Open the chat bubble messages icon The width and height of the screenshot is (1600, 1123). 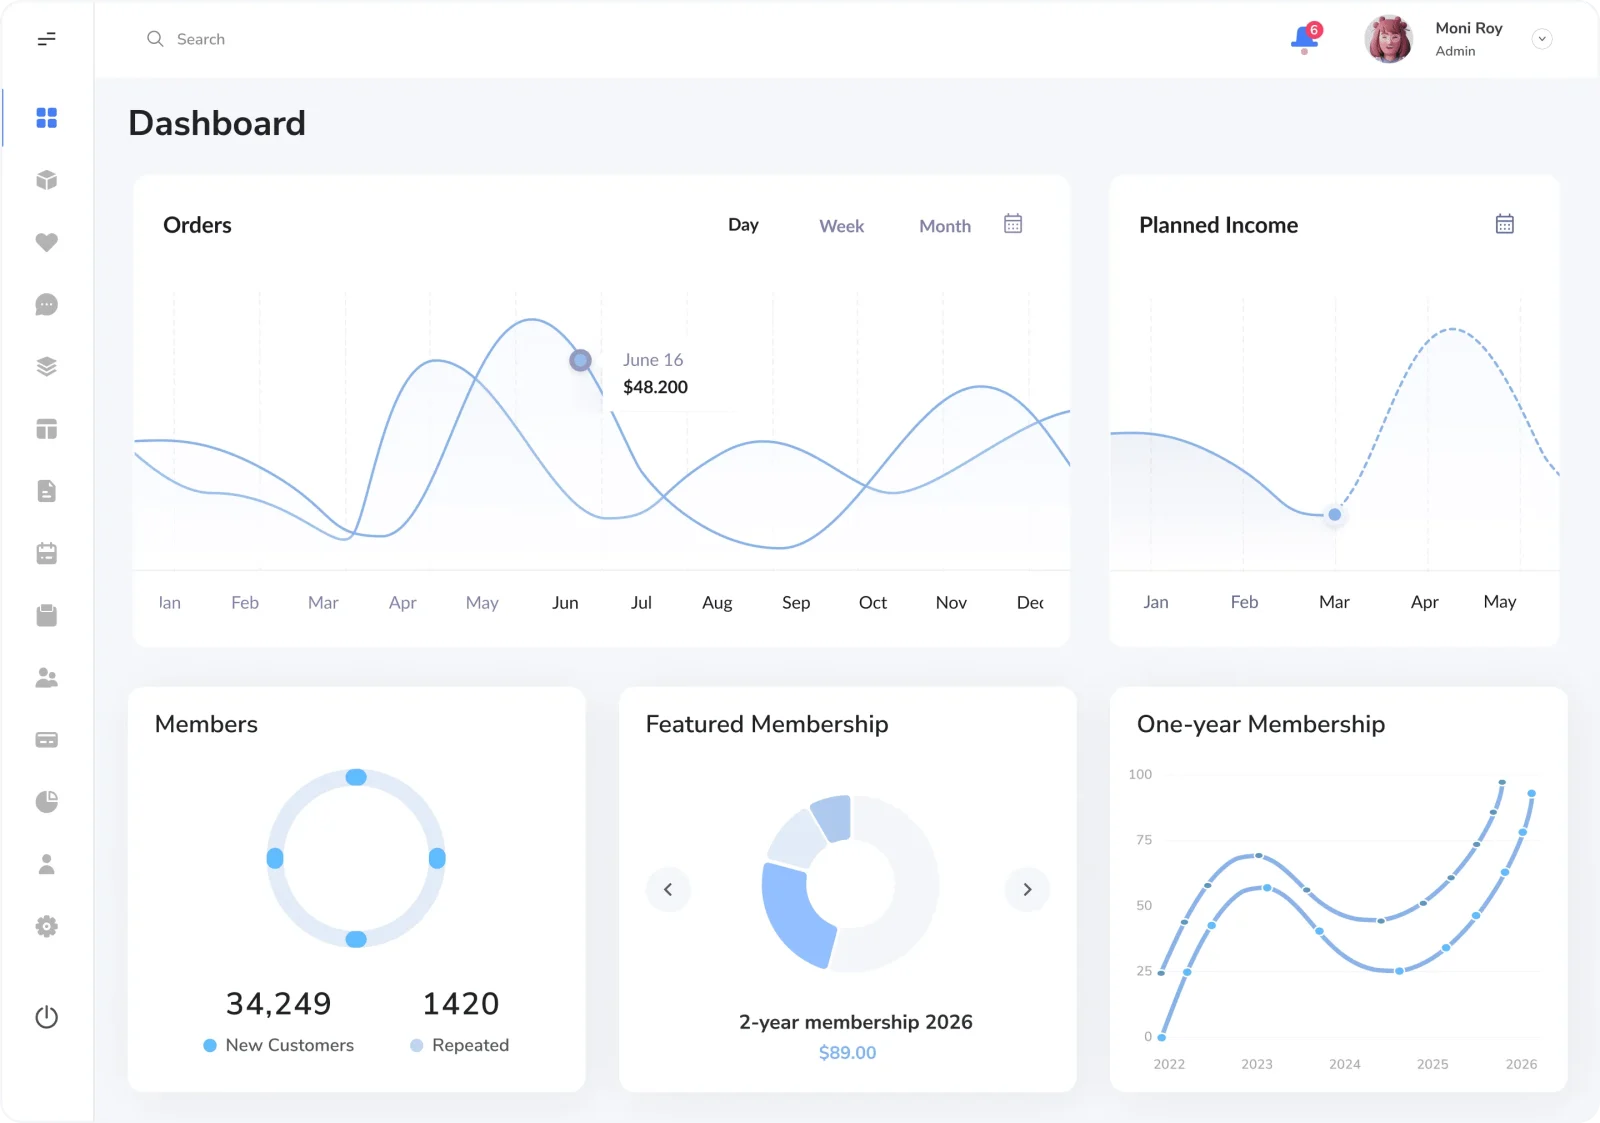tap(46, 304)
